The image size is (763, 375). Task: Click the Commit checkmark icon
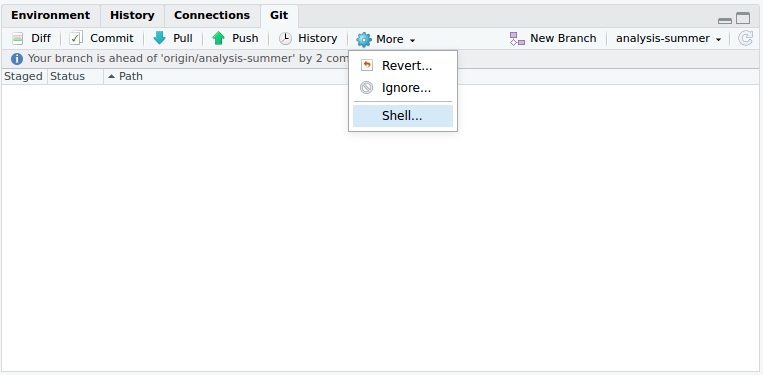click(76, 38)
